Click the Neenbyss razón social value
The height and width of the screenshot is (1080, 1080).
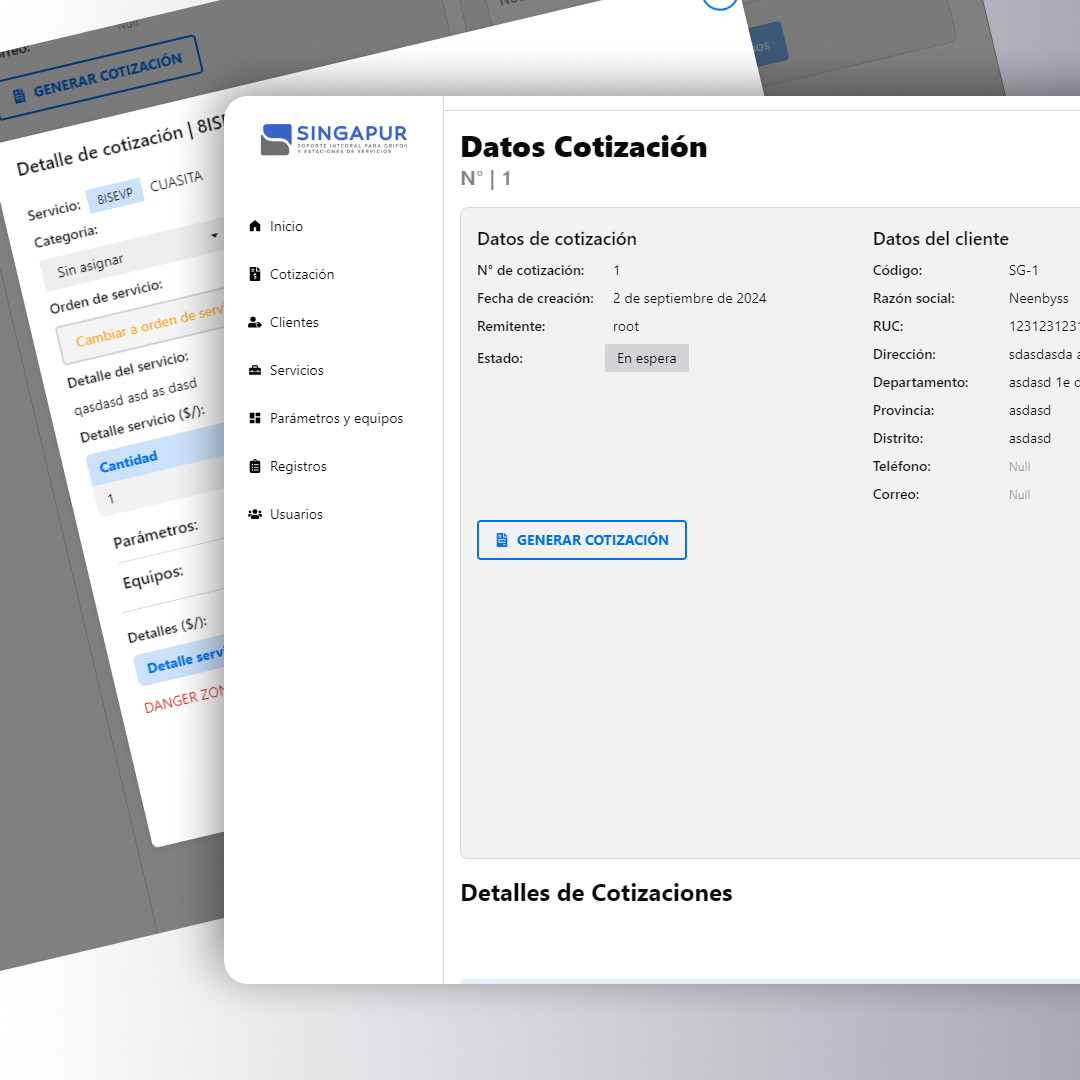tap(1038, 298)
